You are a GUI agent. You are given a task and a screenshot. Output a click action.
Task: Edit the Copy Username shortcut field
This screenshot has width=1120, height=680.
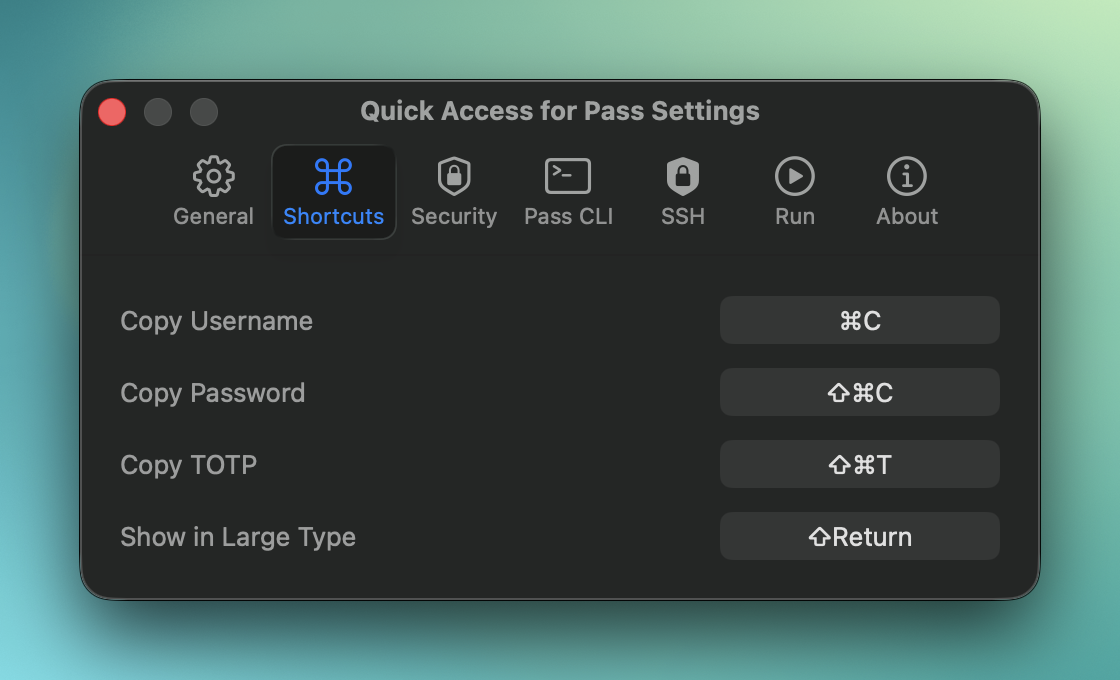click(859, 321)
